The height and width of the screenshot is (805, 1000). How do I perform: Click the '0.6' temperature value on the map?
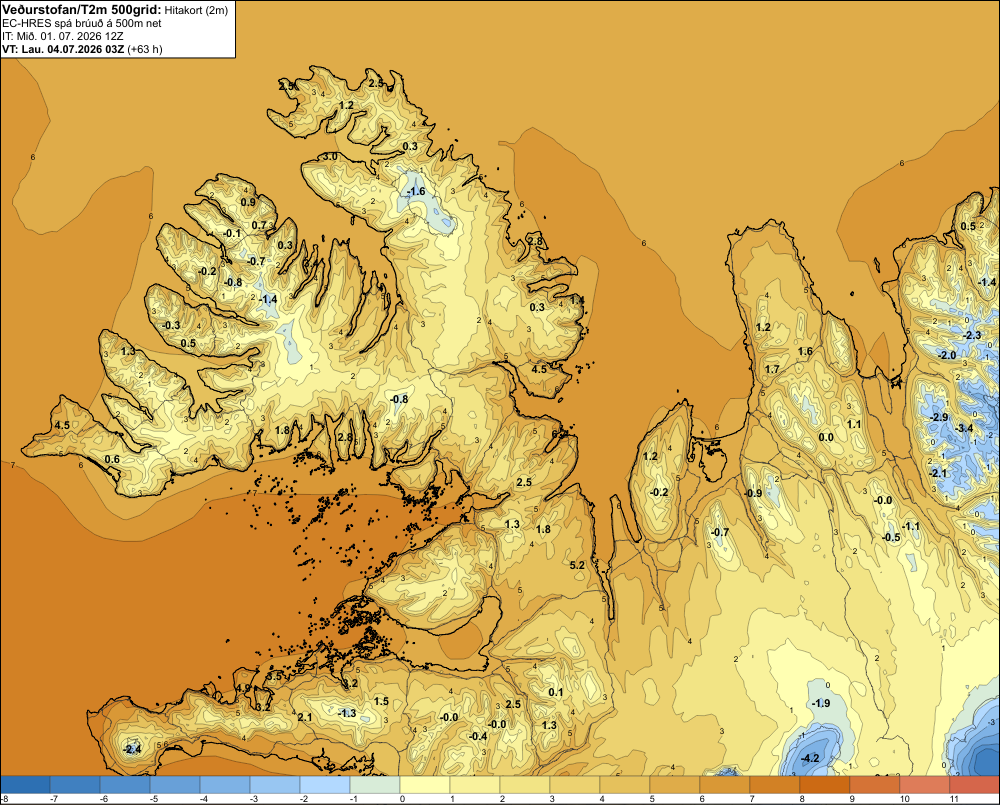click(x=112, y=459)
